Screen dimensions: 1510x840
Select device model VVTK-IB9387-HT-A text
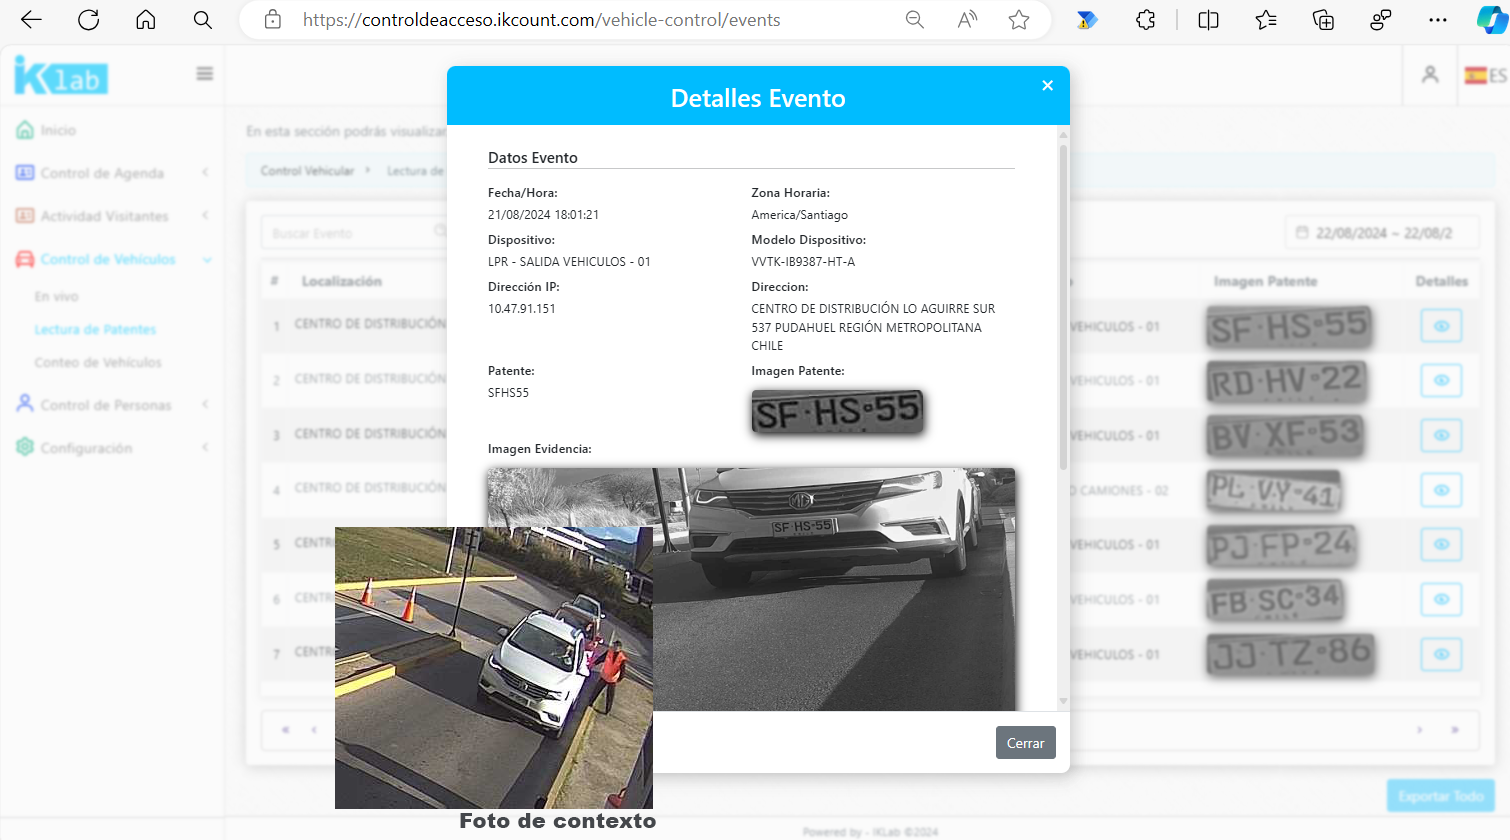click(x=803, y=262)
